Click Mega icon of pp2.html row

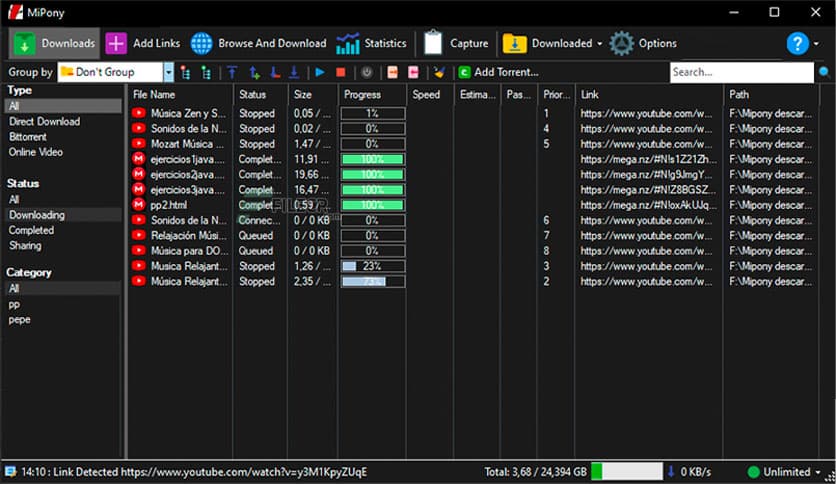[139, 205]
